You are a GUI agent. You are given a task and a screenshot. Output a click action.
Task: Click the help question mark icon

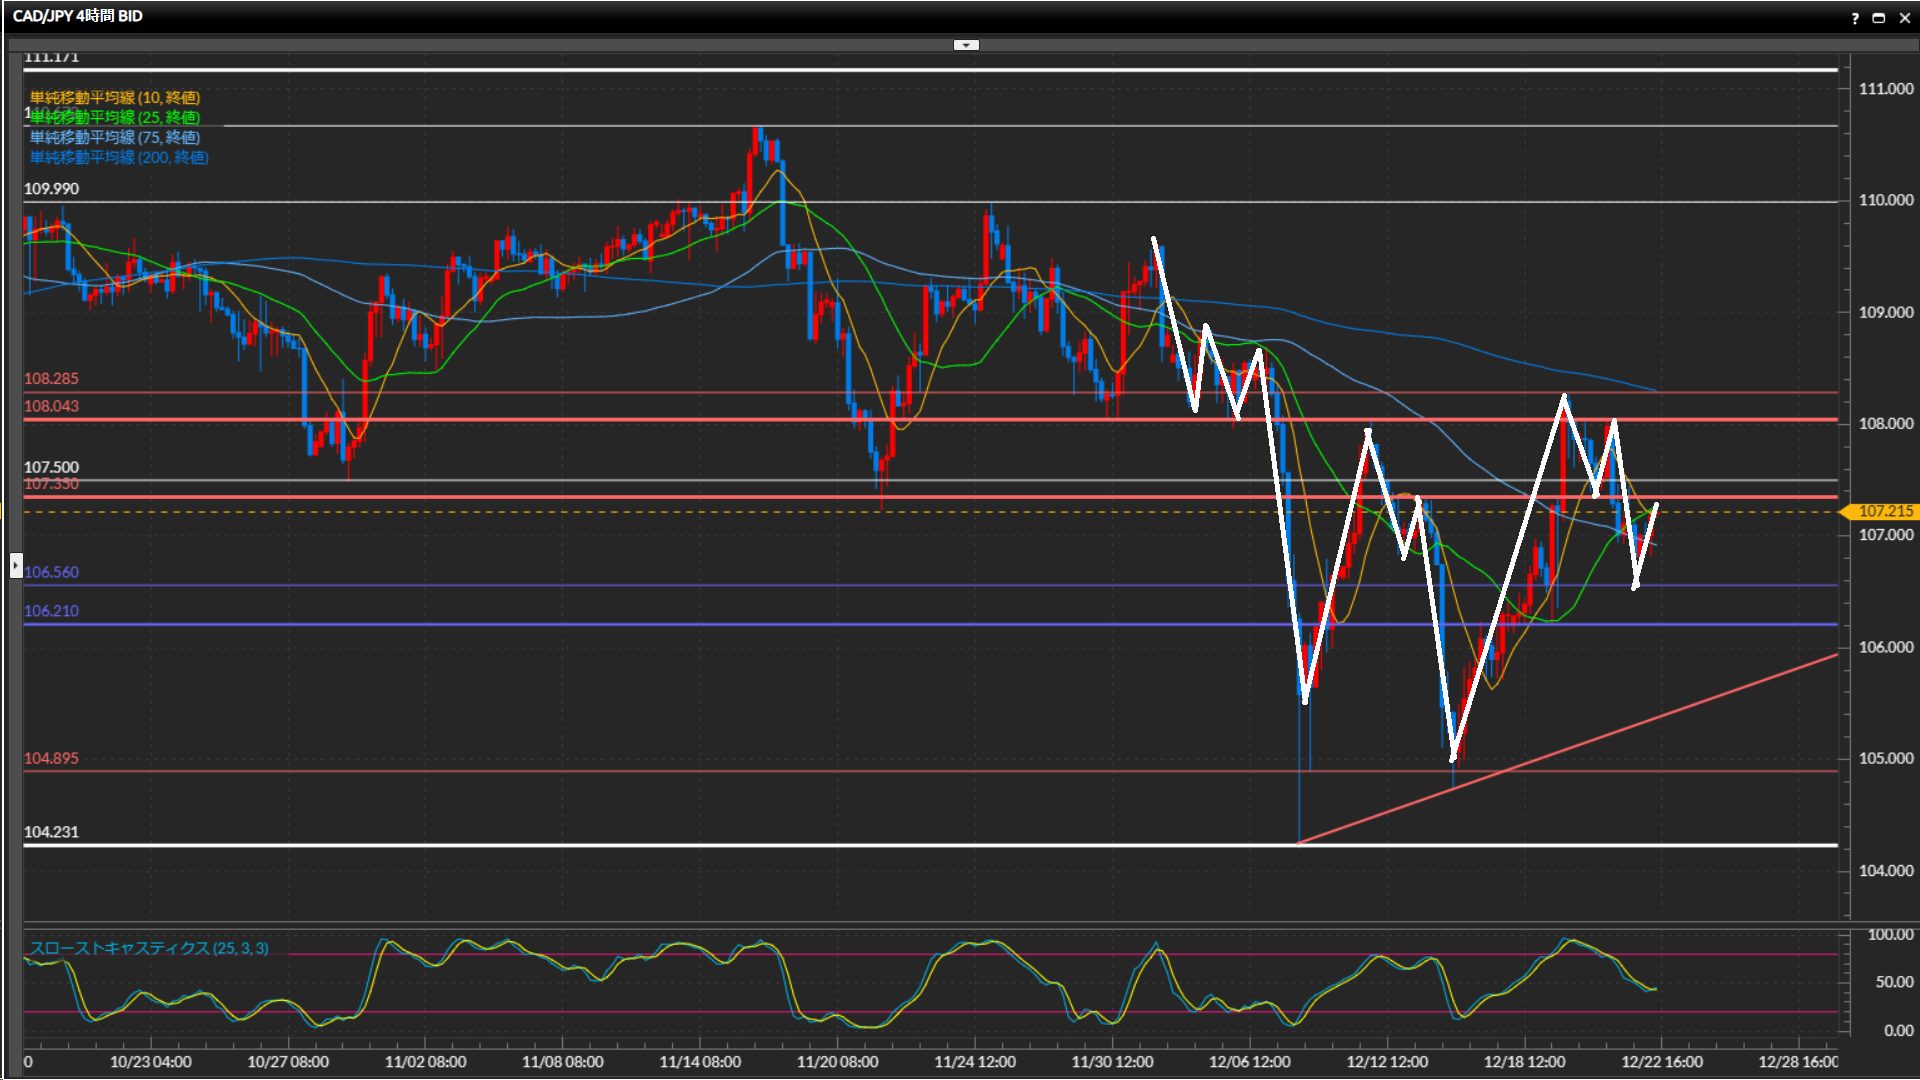click(x=1855, y=18)
